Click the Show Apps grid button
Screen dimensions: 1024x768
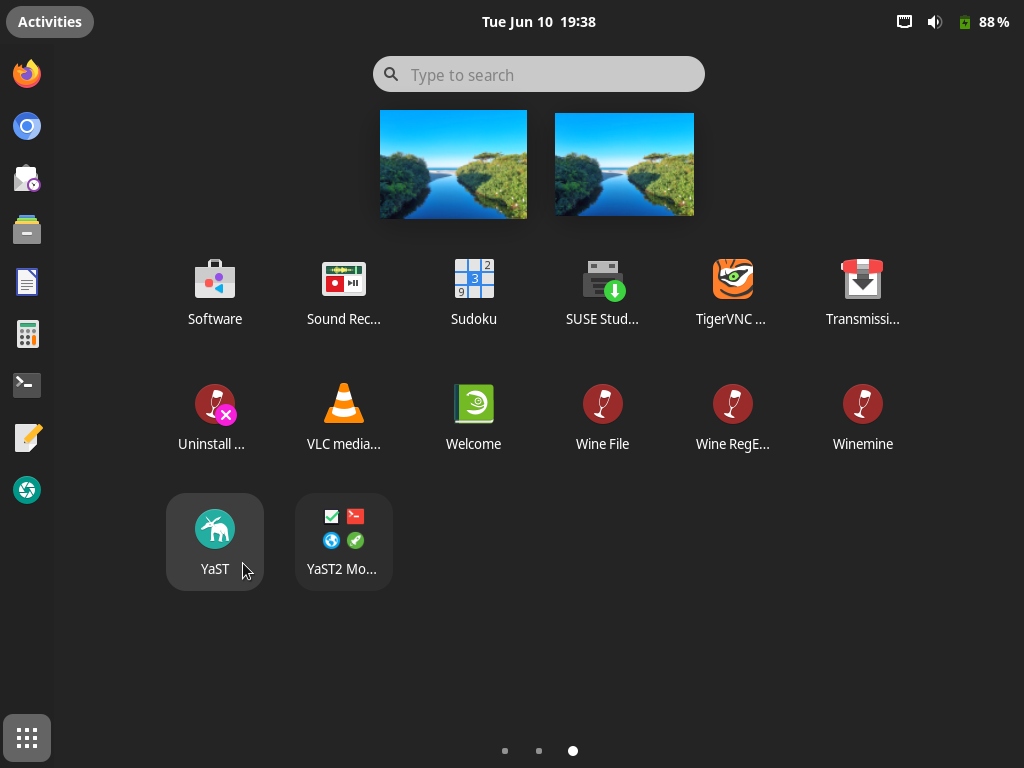(x=27, y=738)
